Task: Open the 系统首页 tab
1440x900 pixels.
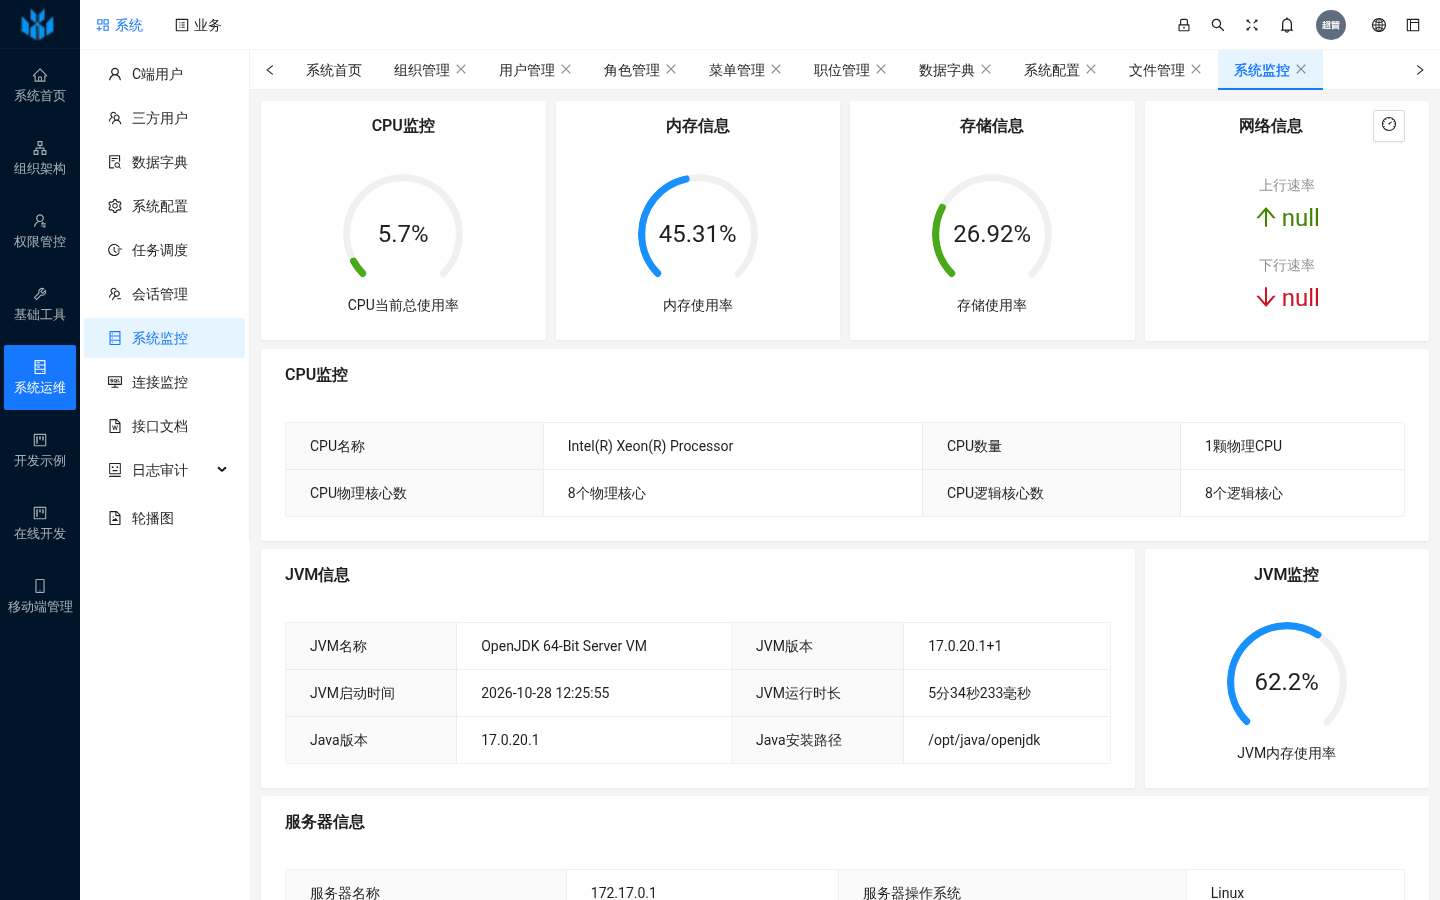Action: click(334, 70)
